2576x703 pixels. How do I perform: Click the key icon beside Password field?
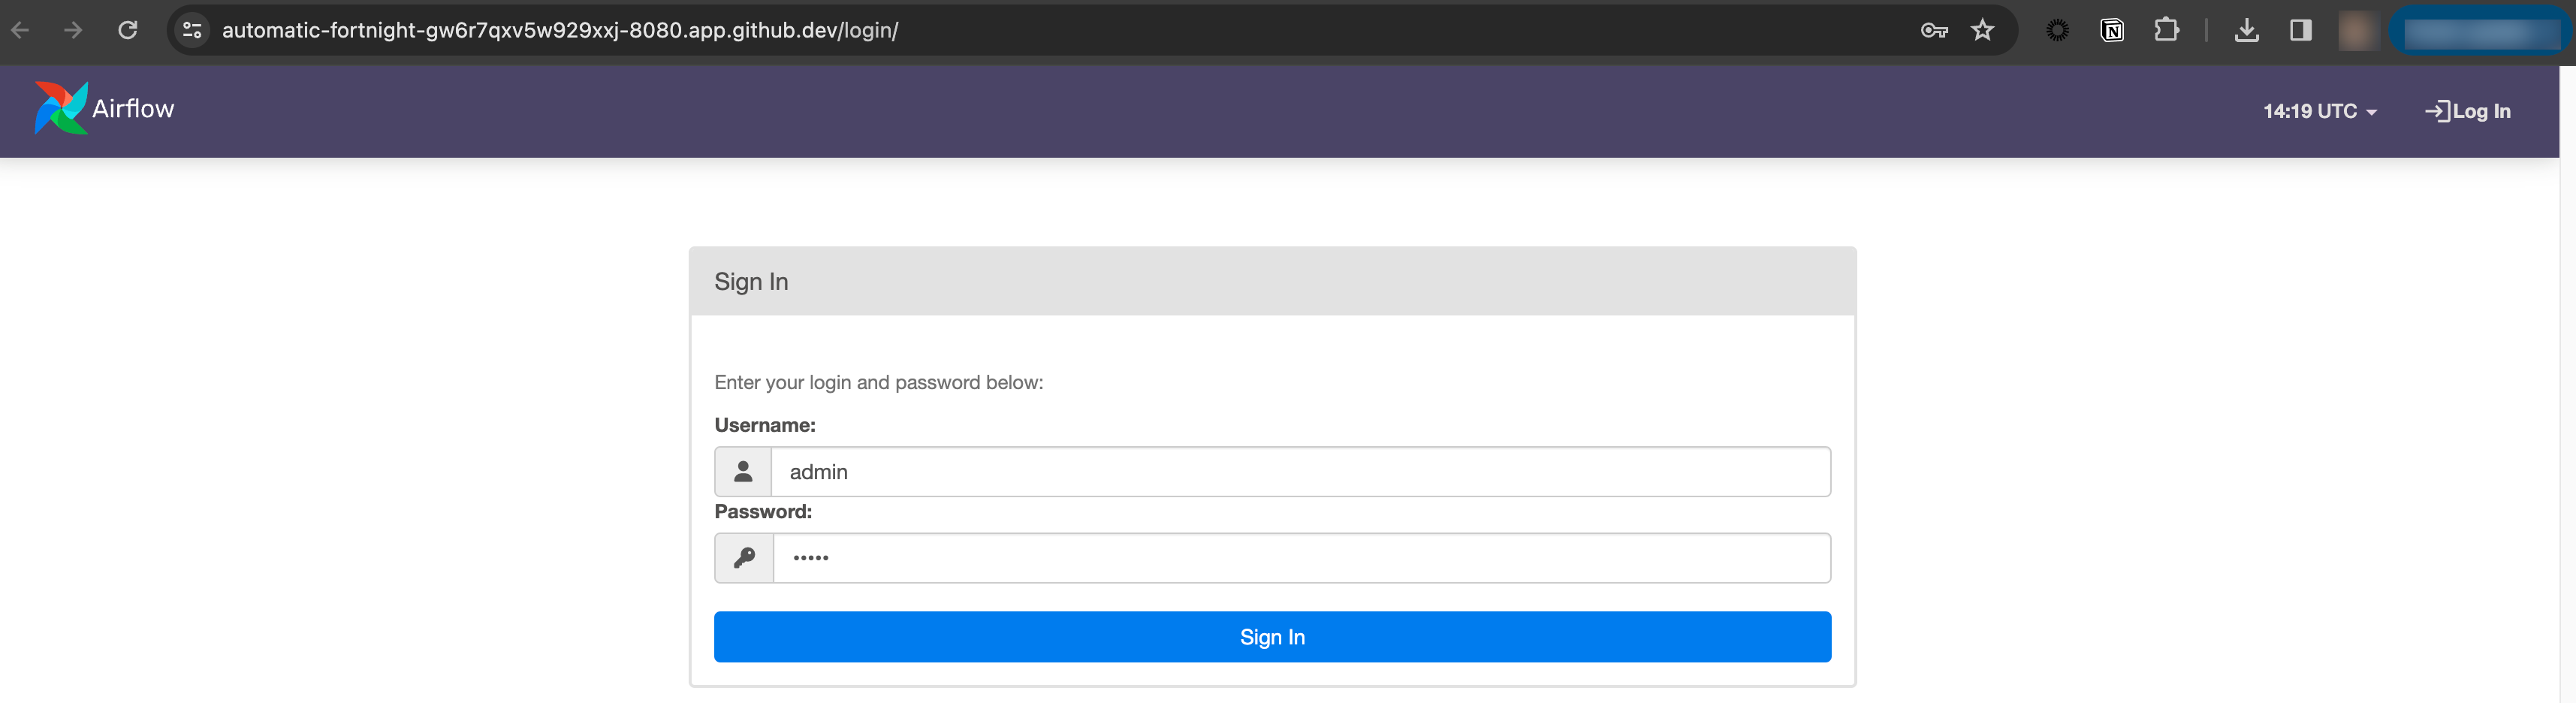[744, 558]
